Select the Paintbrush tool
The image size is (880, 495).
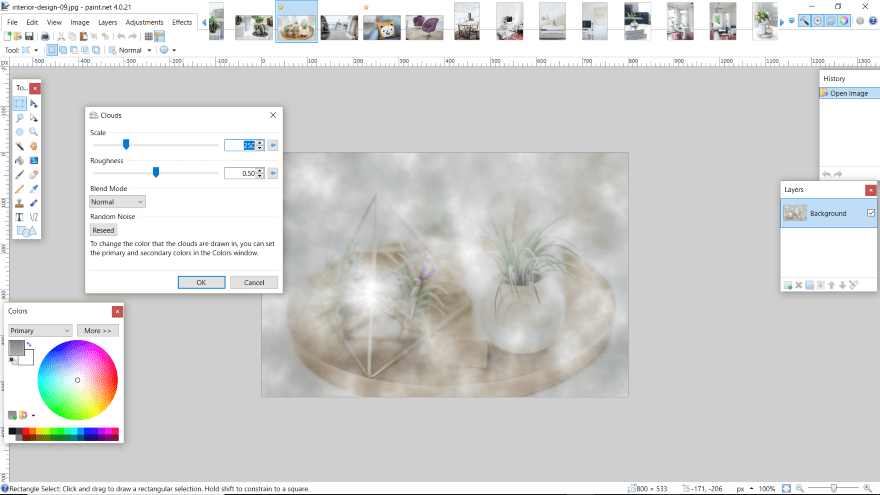click(20, 175)
